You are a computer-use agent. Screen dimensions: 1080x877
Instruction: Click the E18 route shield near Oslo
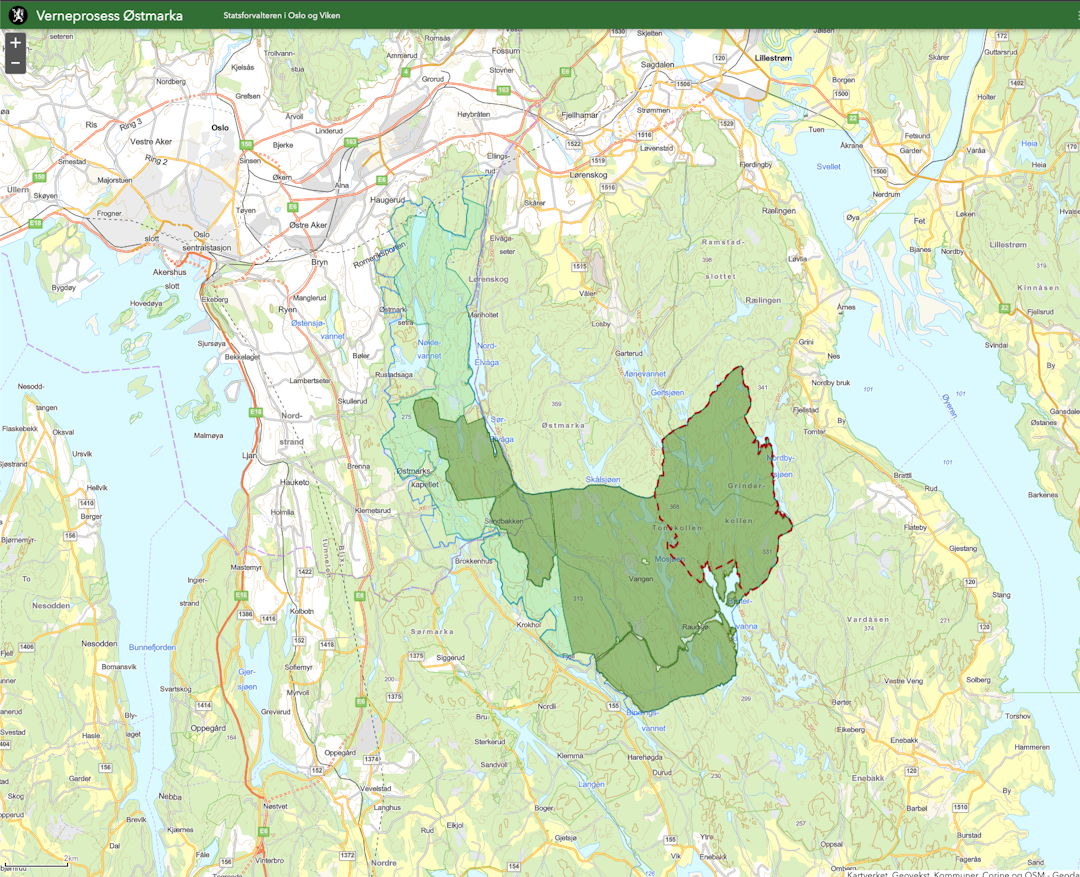[35, 223]
